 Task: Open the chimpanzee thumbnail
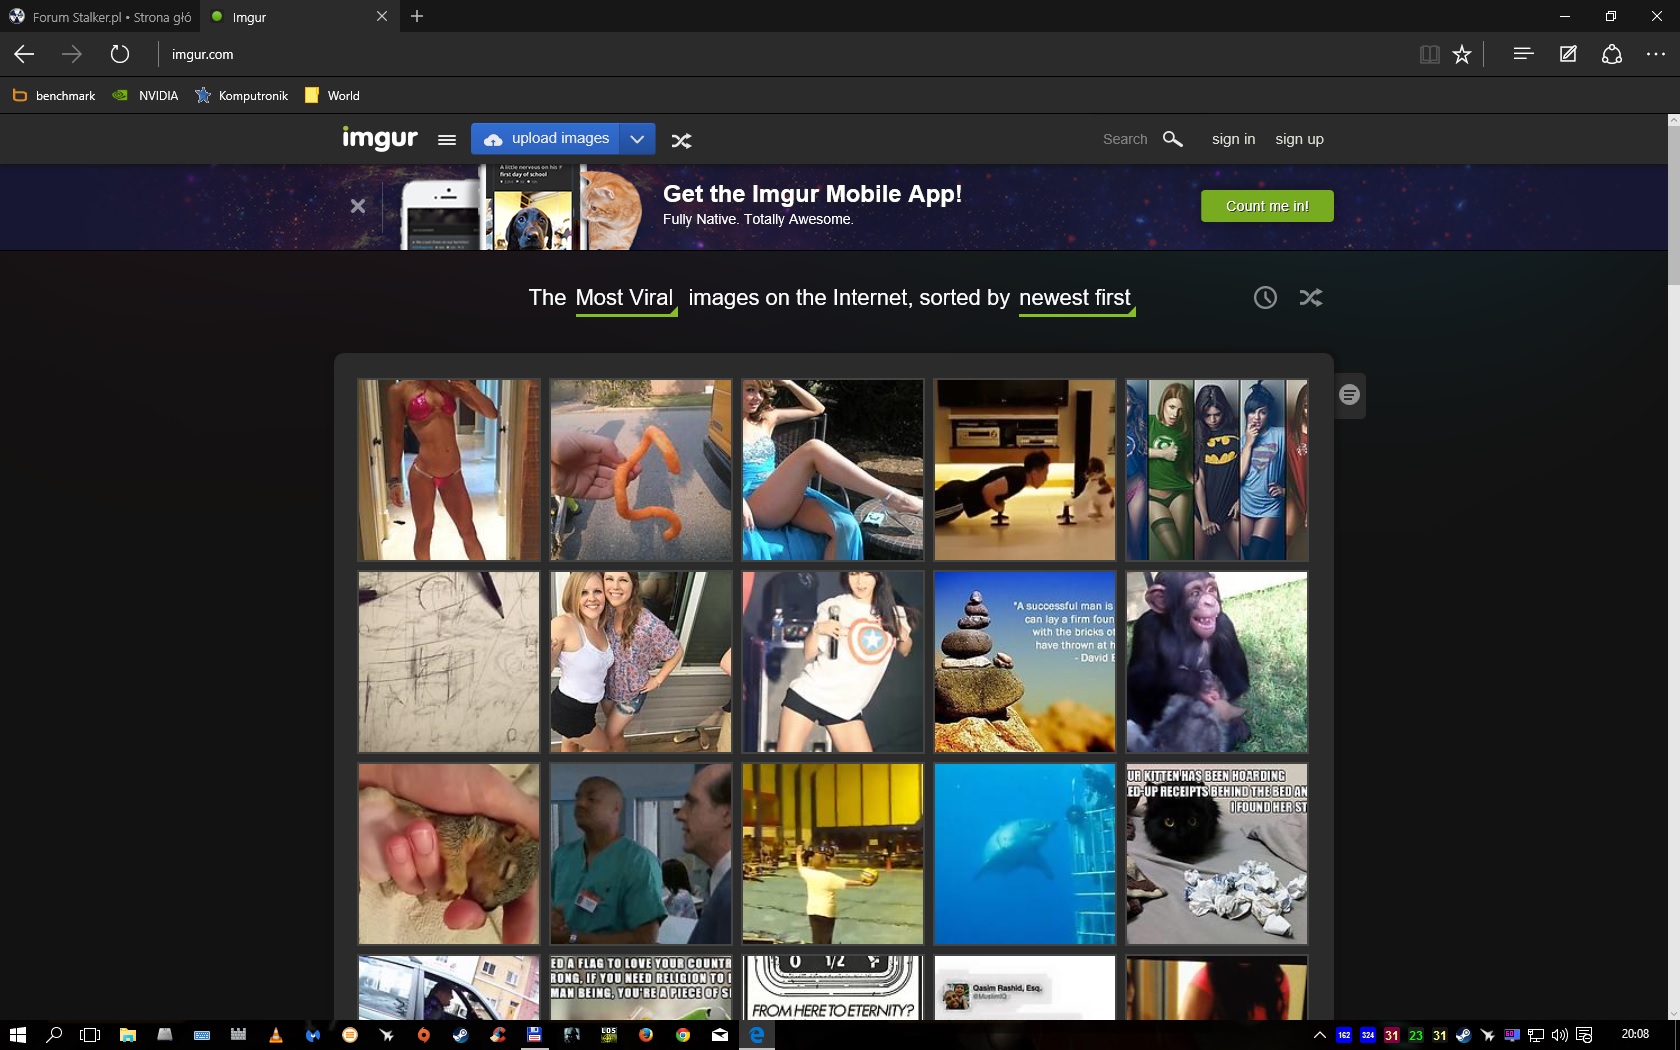click(x=1217, y=662)
